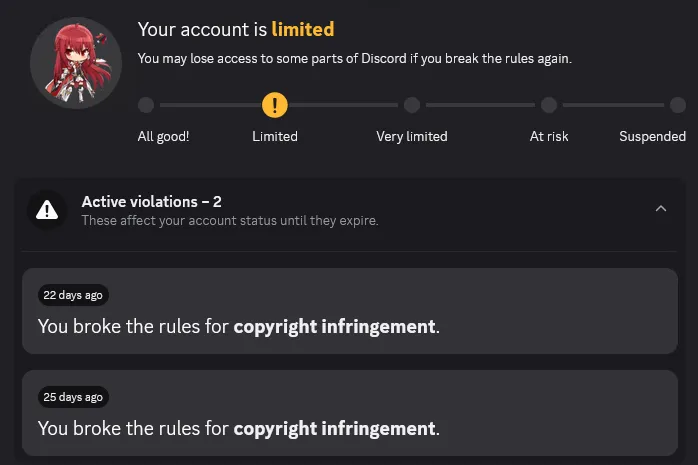Click the 'Your account is limited' heading
This screenshot has width=698, height=465.
[236, 30]
